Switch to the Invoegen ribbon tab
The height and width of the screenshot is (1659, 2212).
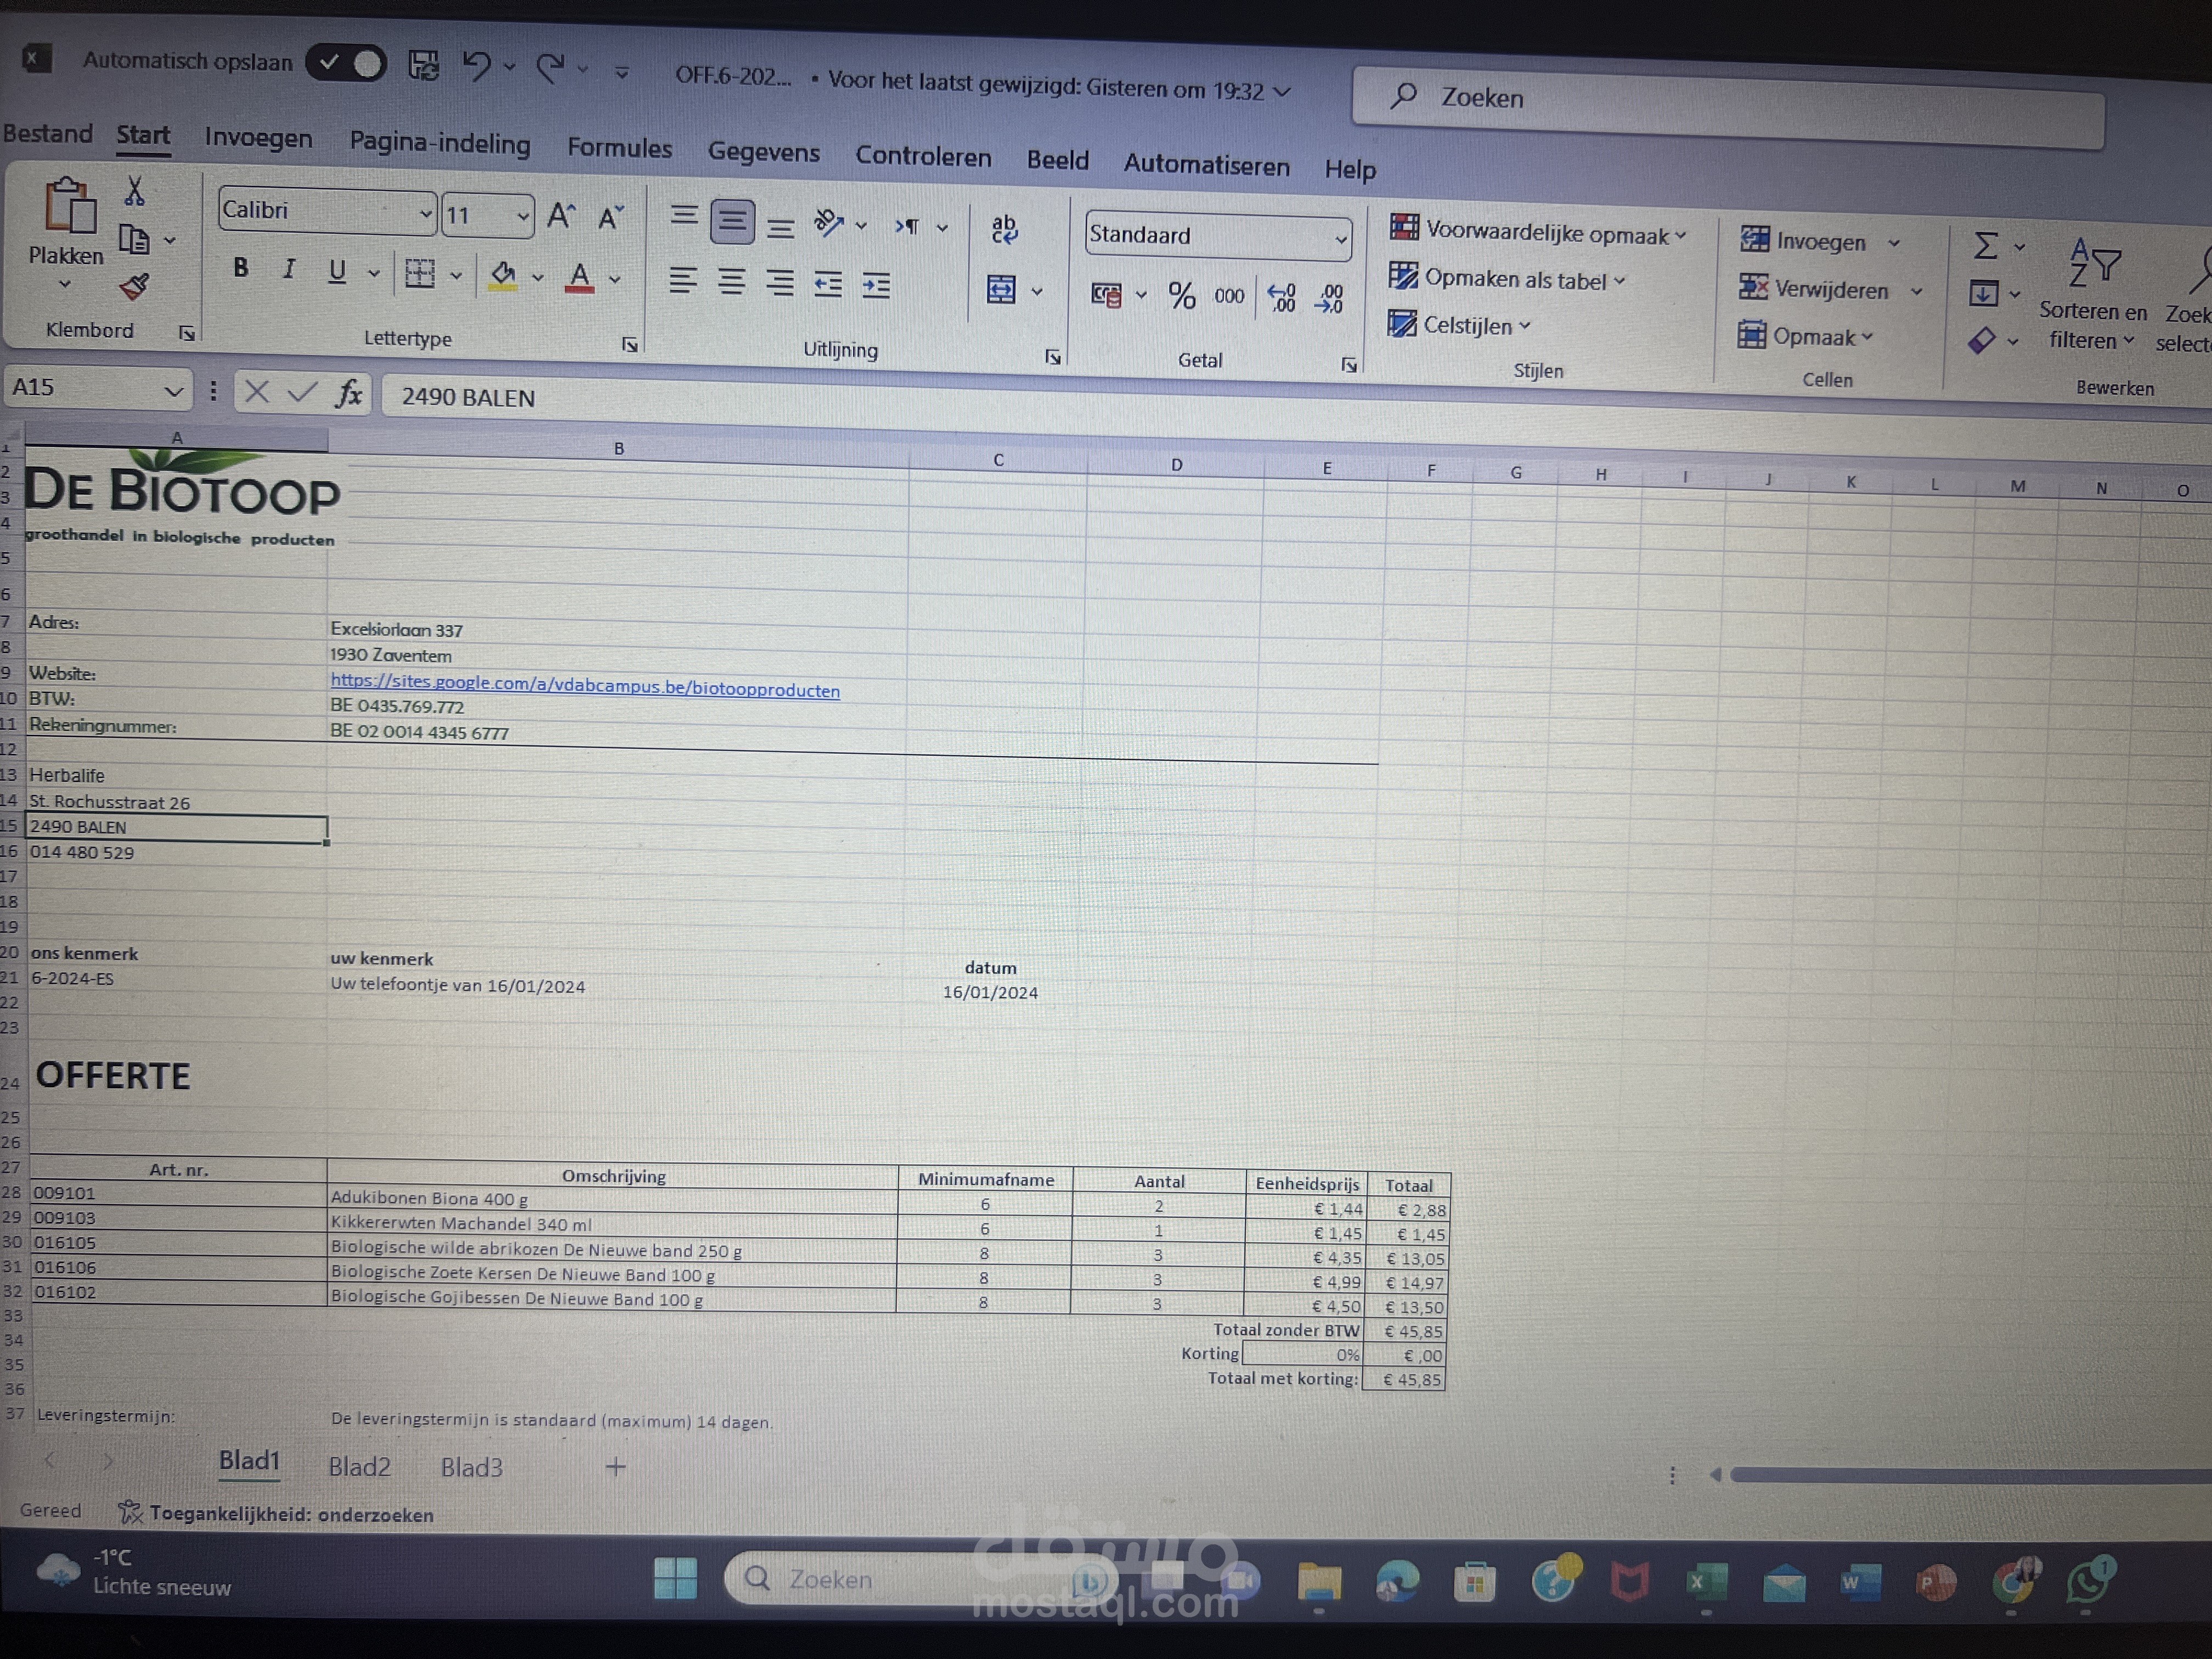click(x=258, y=138)
